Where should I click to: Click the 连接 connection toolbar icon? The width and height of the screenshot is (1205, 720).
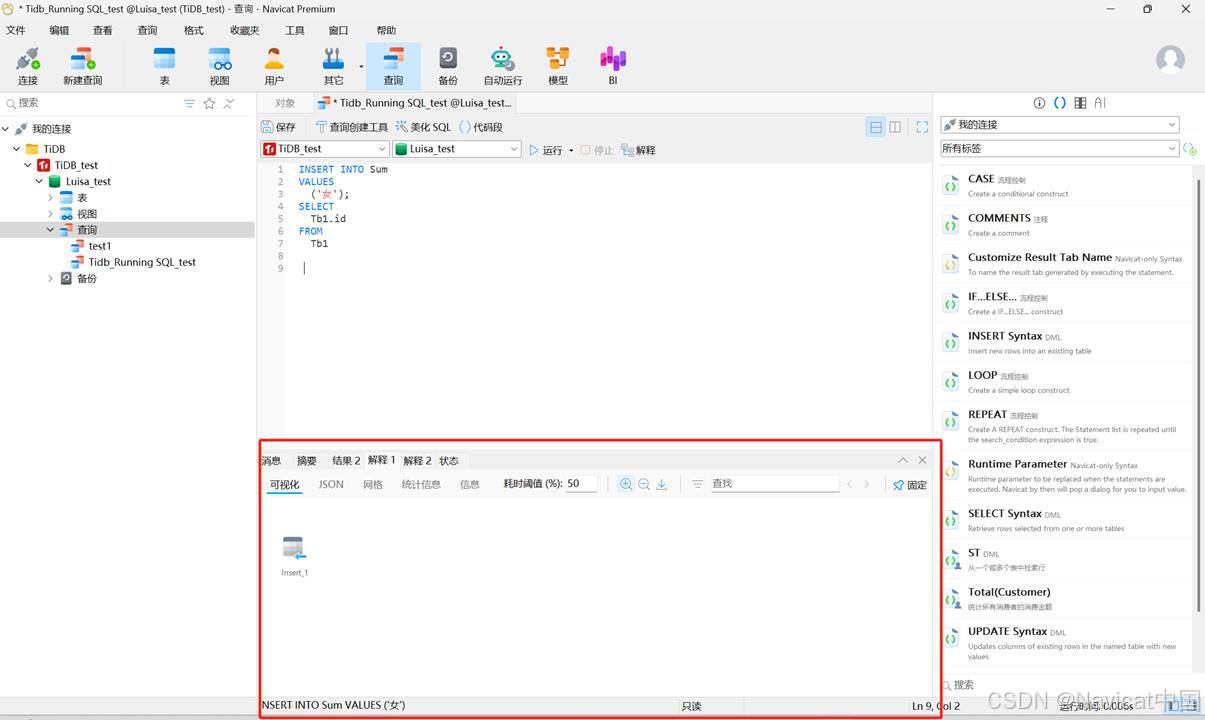tap(28, 66)
